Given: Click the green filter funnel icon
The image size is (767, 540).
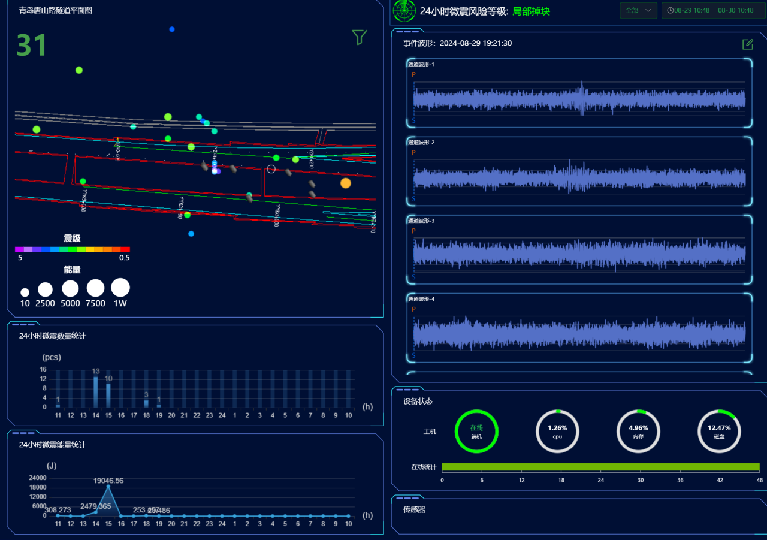Looking at the screenshot, I should pos(359,37).
